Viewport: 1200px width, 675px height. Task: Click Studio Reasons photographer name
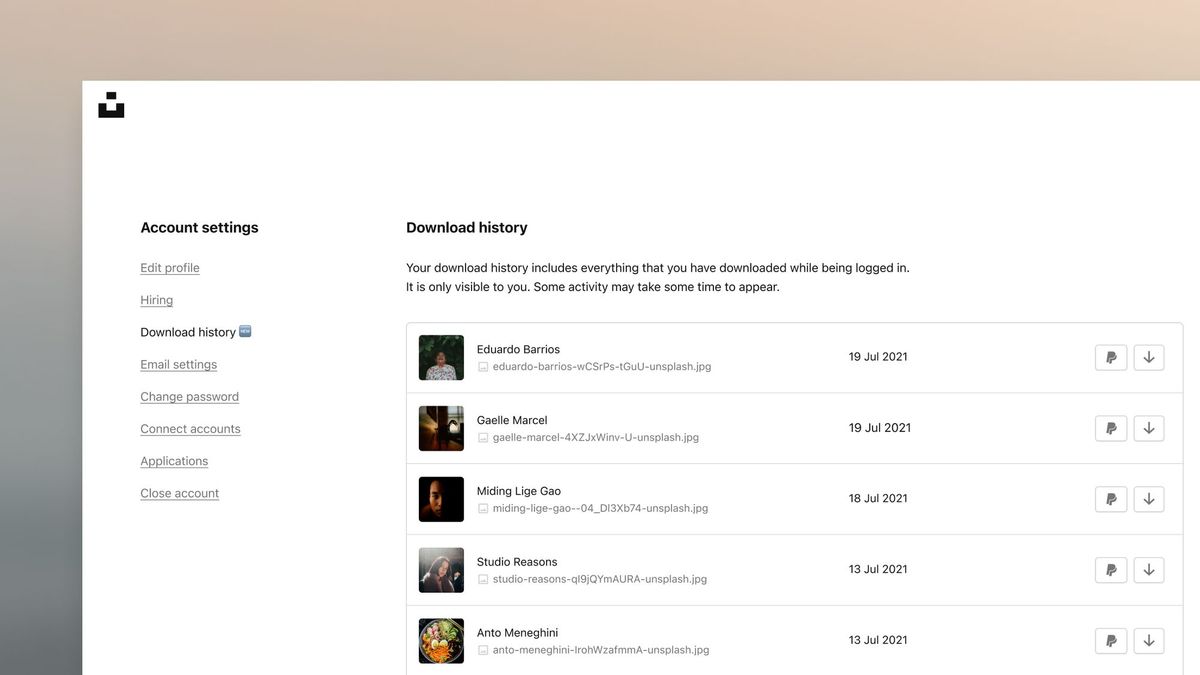(x=517, y=562)
